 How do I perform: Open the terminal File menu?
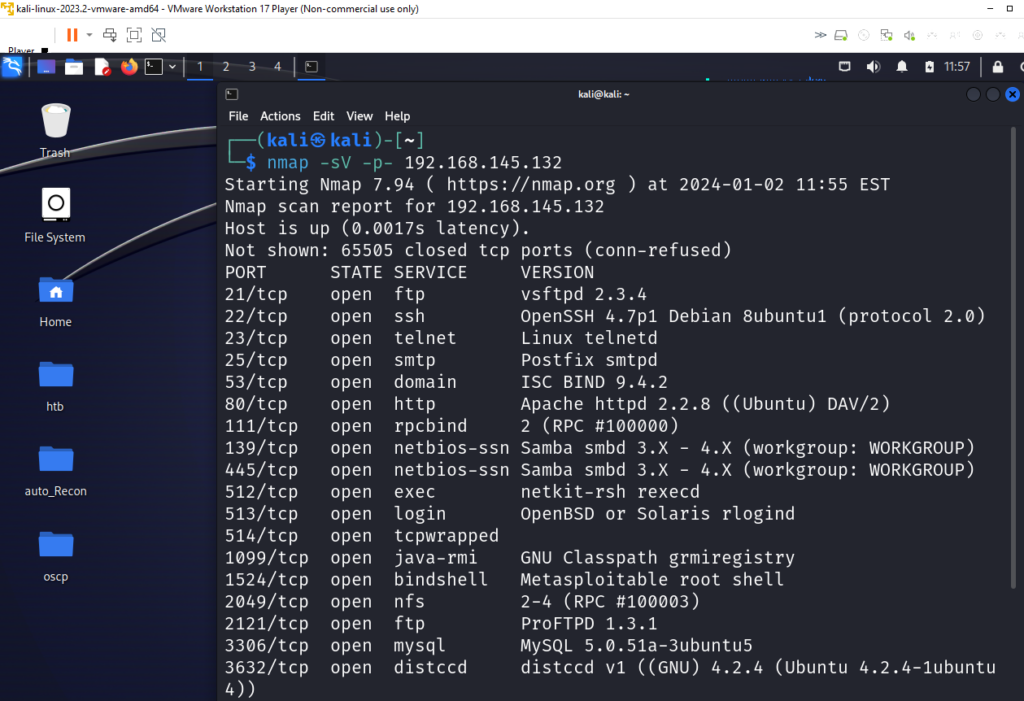238,116
